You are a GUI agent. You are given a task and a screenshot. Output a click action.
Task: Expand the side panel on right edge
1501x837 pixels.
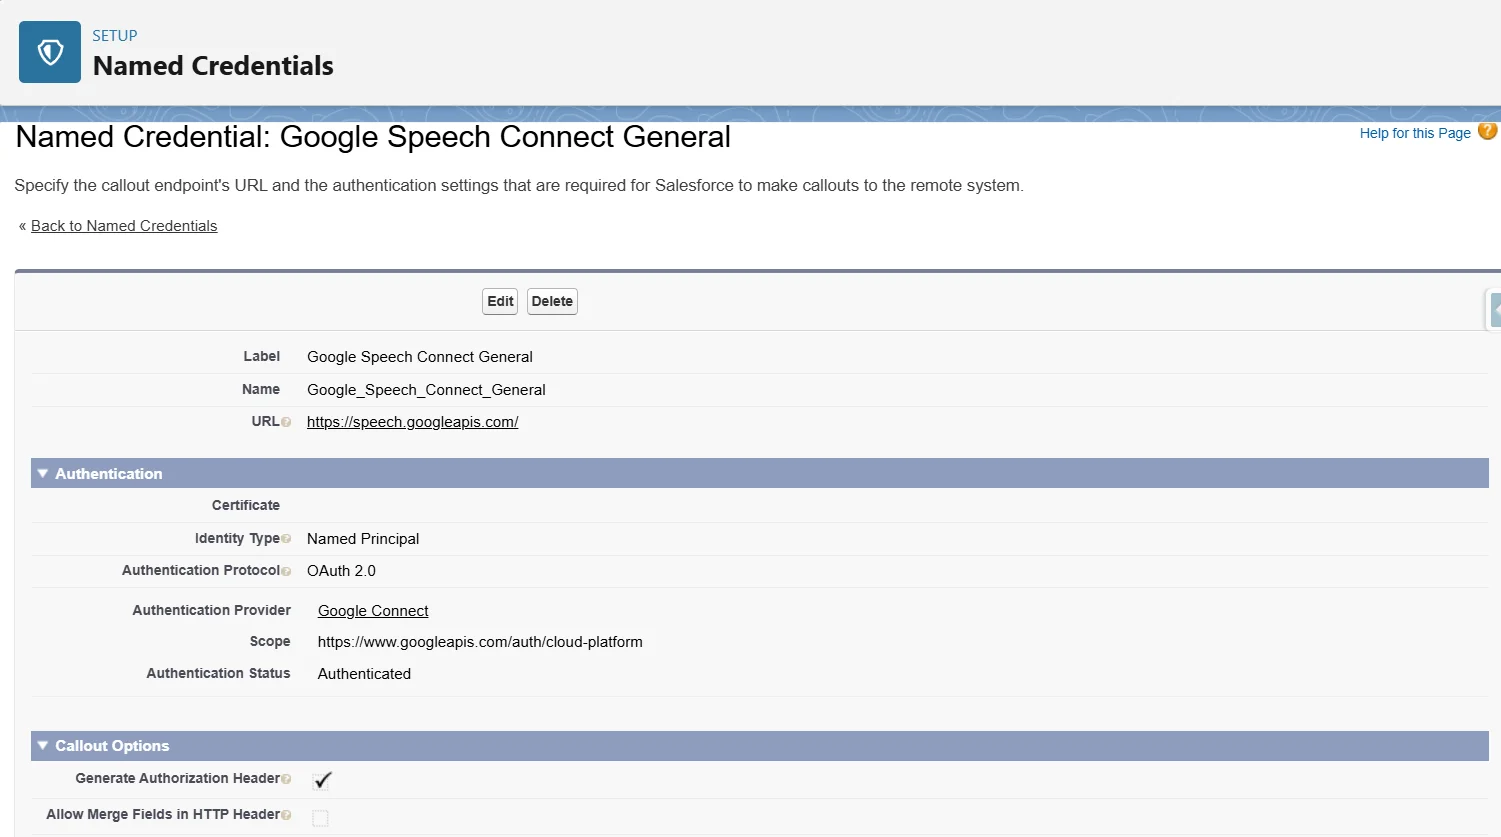tap(1493, 310)
